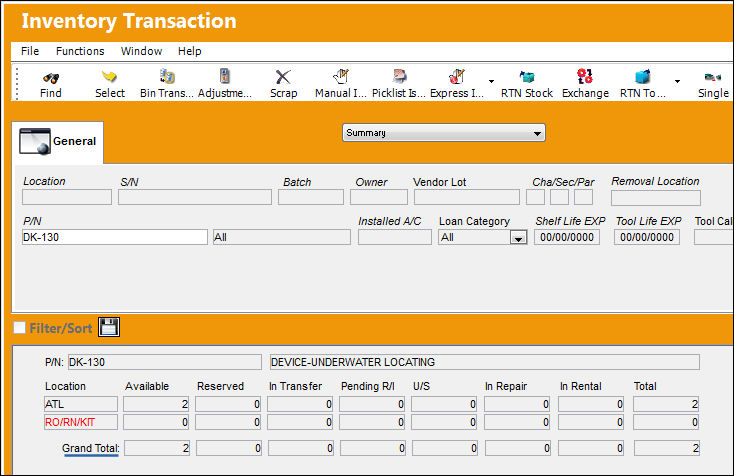
Task: Click the S/N input field
Action: coord(195,197)
